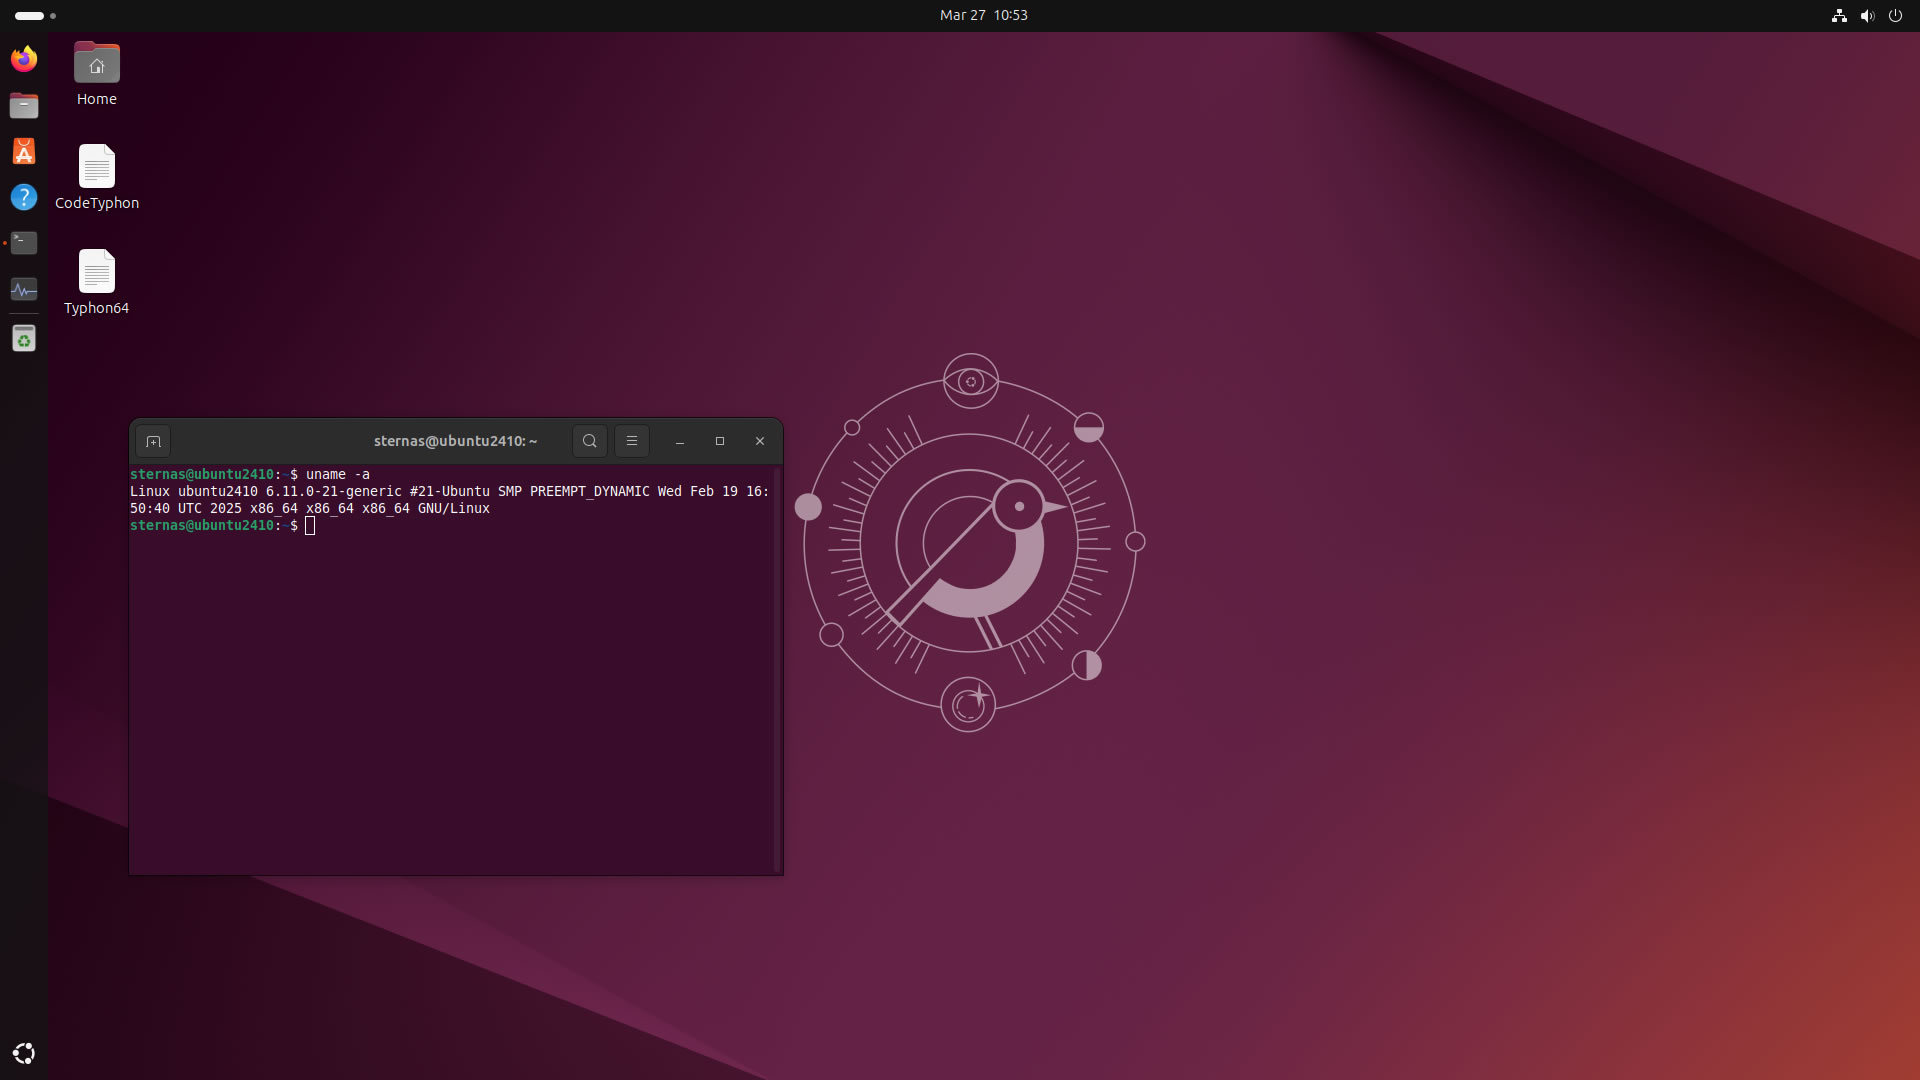
Task: Select the Home folder desktop icon
Action: [97, 64]
